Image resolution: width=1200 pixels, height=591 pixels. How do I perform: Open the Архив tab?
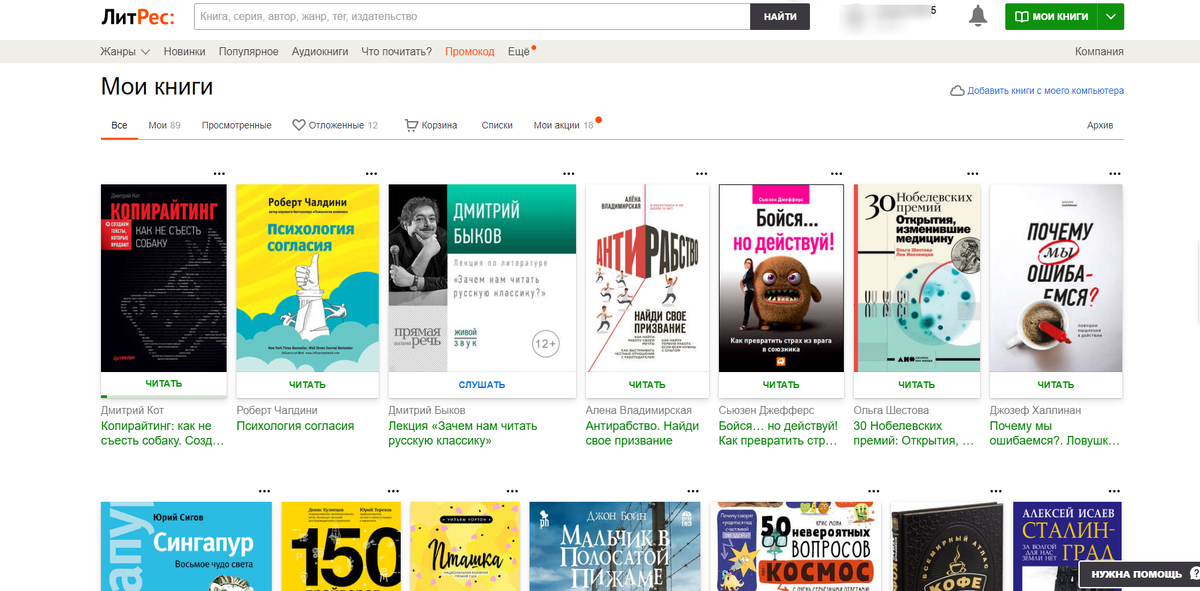click(x=1100, y=125)
